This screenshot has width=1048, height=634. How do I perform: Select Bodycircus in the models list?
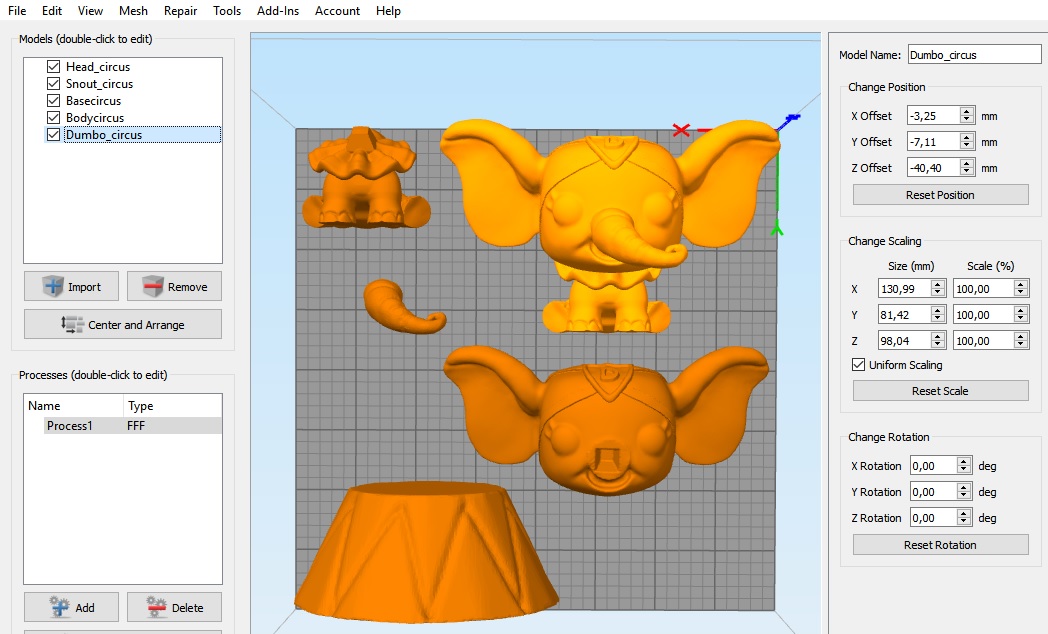click(95, 118)
